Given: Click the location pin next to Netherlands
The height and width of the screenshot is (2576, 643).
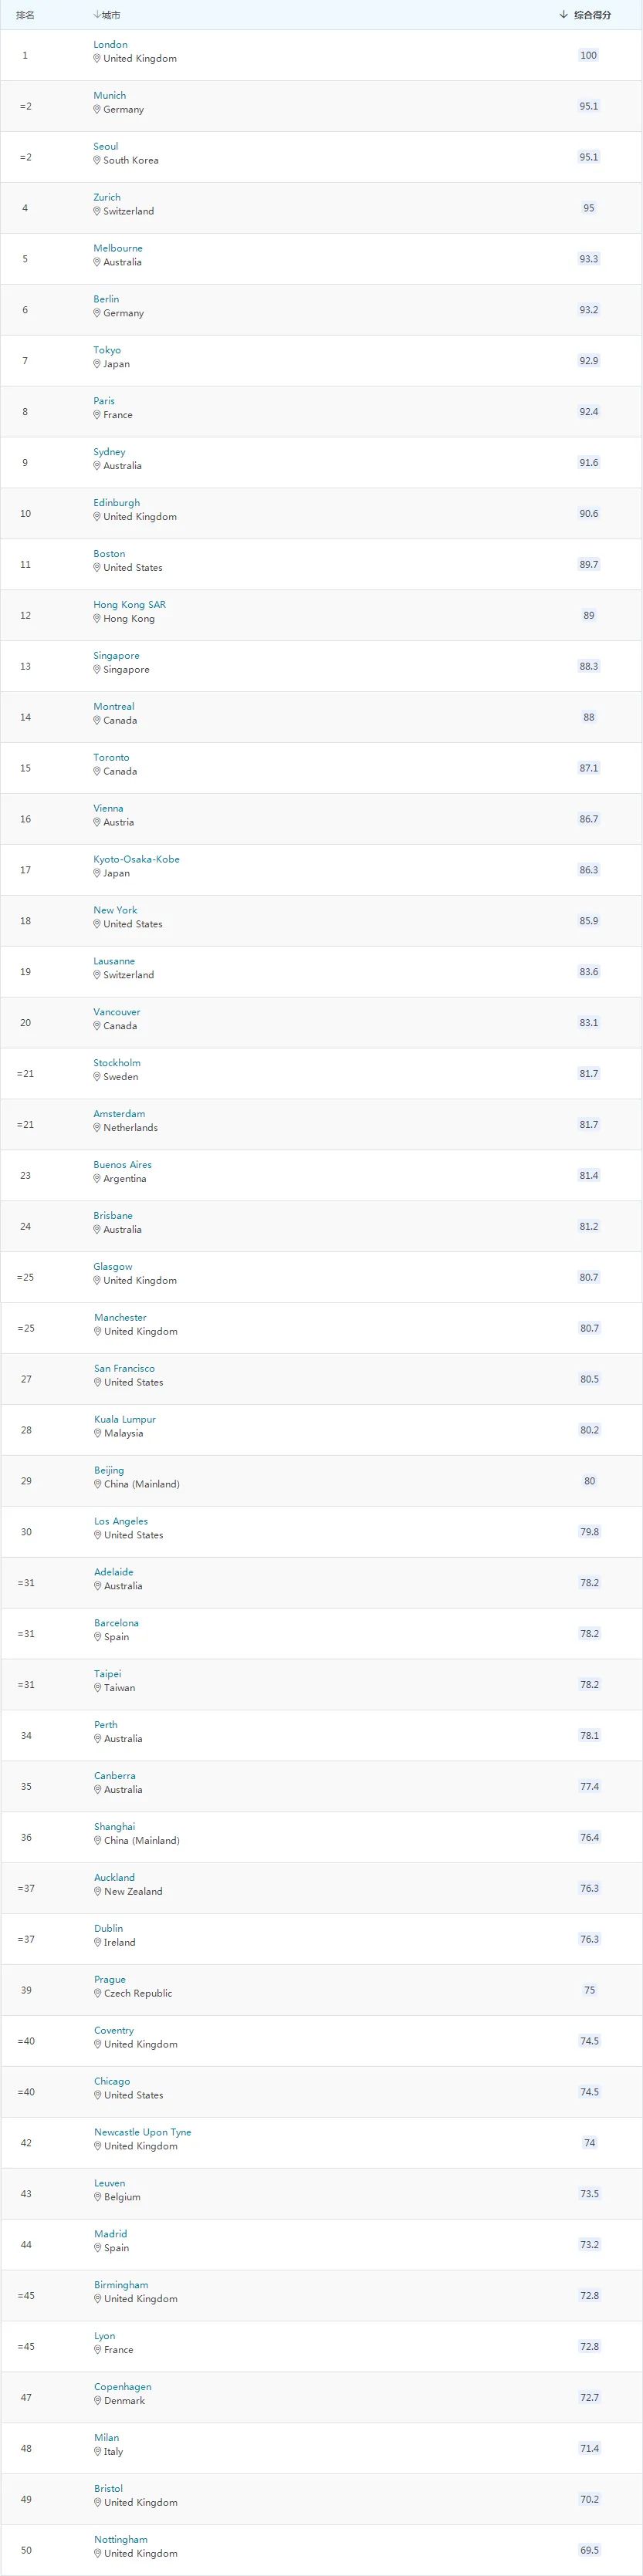Looking at the screenshot, I should click(x=97, y=1127).
